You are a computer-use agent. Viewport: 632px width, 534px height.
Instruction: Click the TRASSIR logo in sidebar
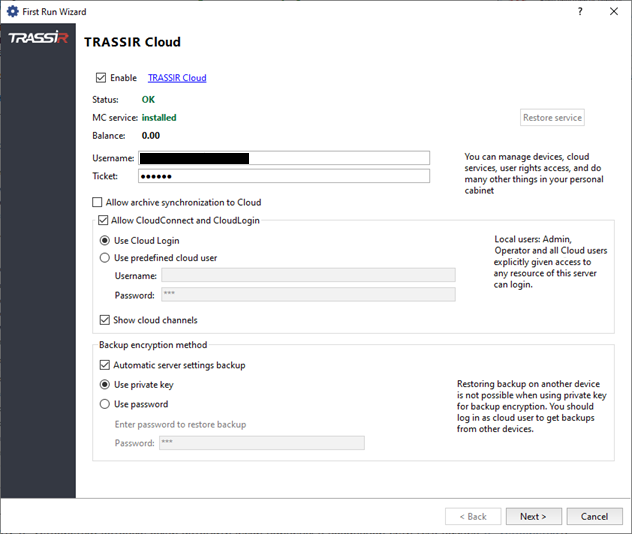37,39
